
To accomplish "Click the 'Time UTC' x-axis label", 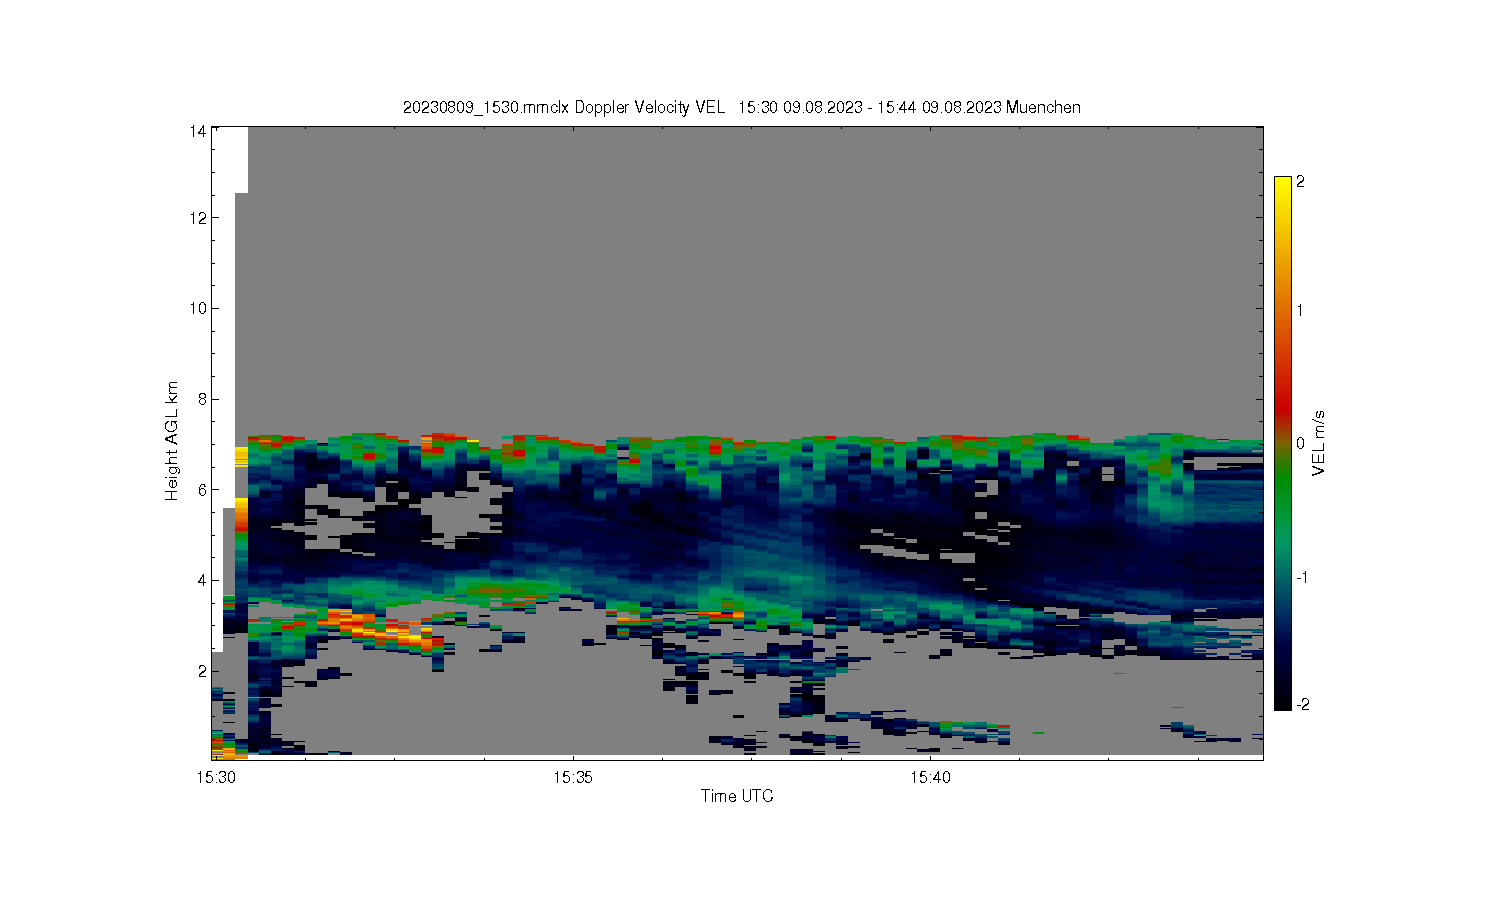I will point(737,796).
